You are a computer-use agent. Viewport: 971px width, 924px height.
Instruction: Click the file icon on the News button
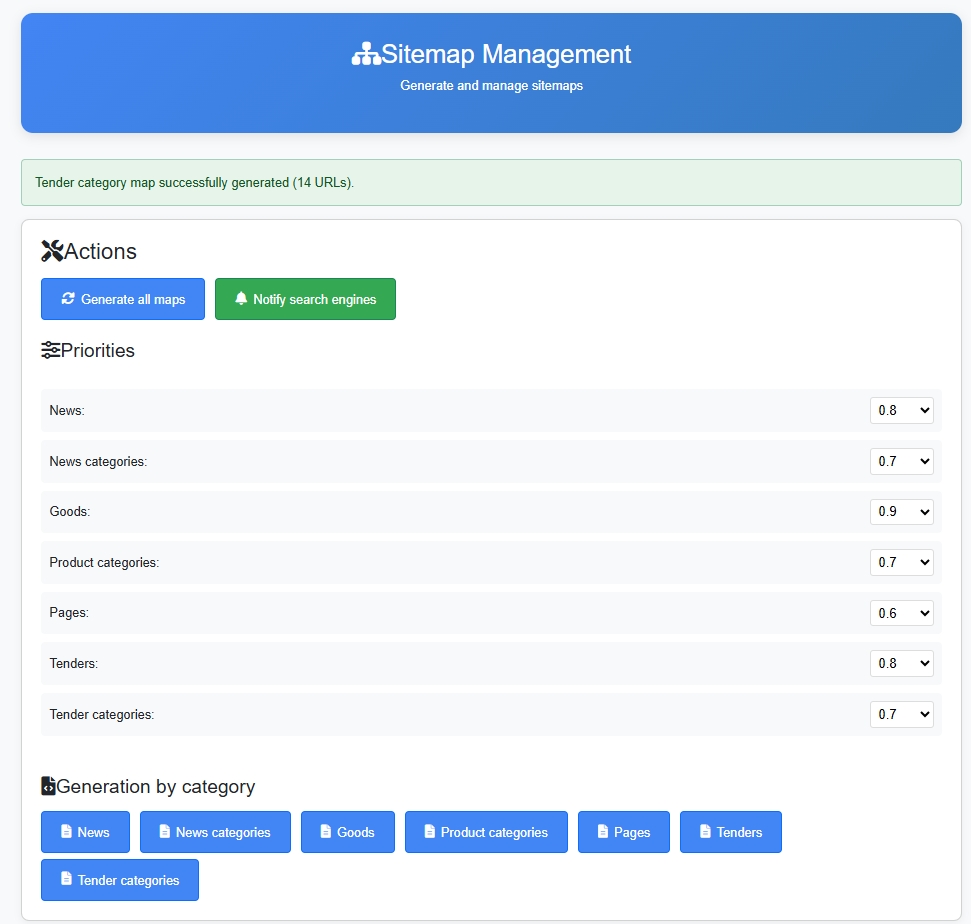pos(66,832)
